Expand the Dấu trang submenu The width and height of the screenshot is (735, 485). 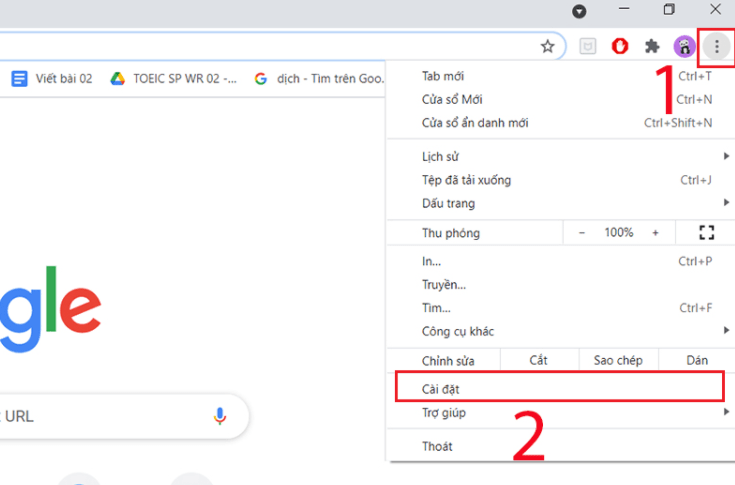click(561, 203)
